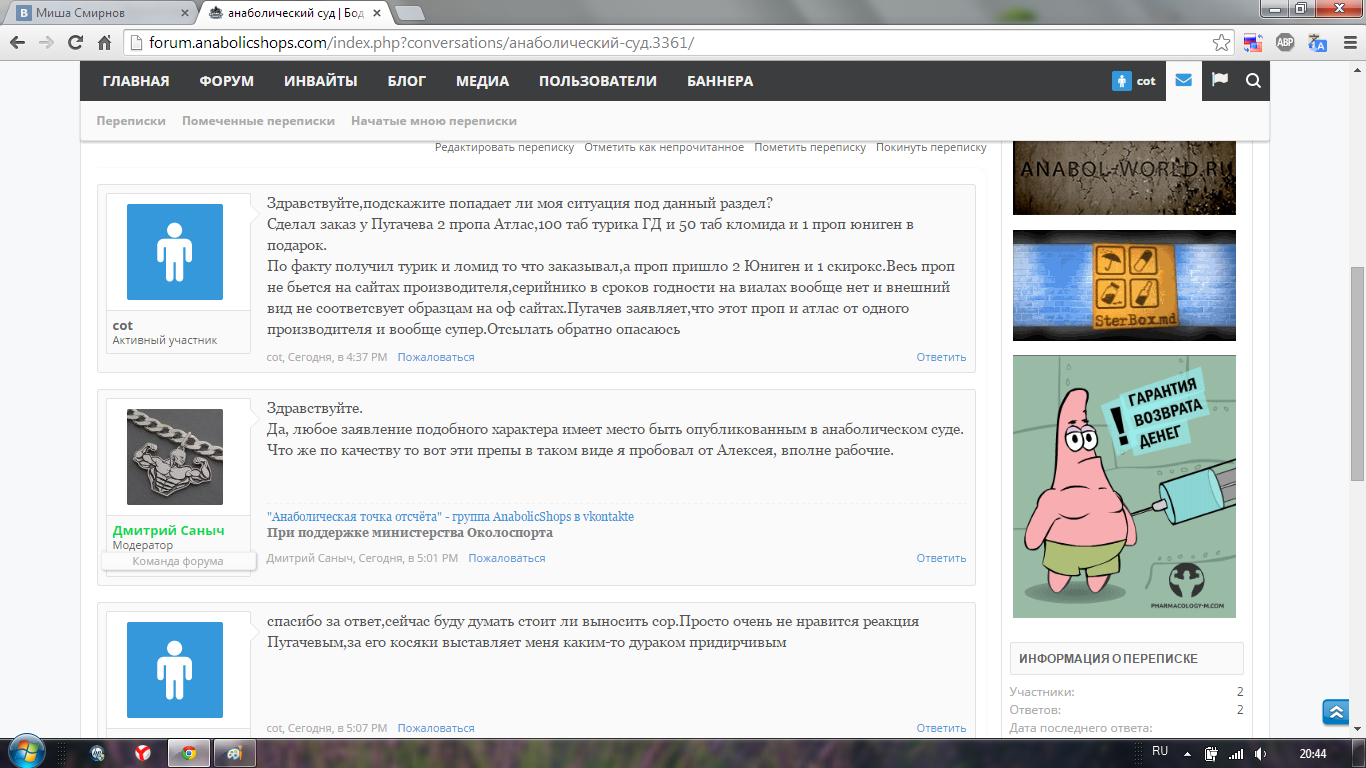The image size is (1366, 768).
Task: Click the flag alerts icon
Action: tap(1219, 81)
